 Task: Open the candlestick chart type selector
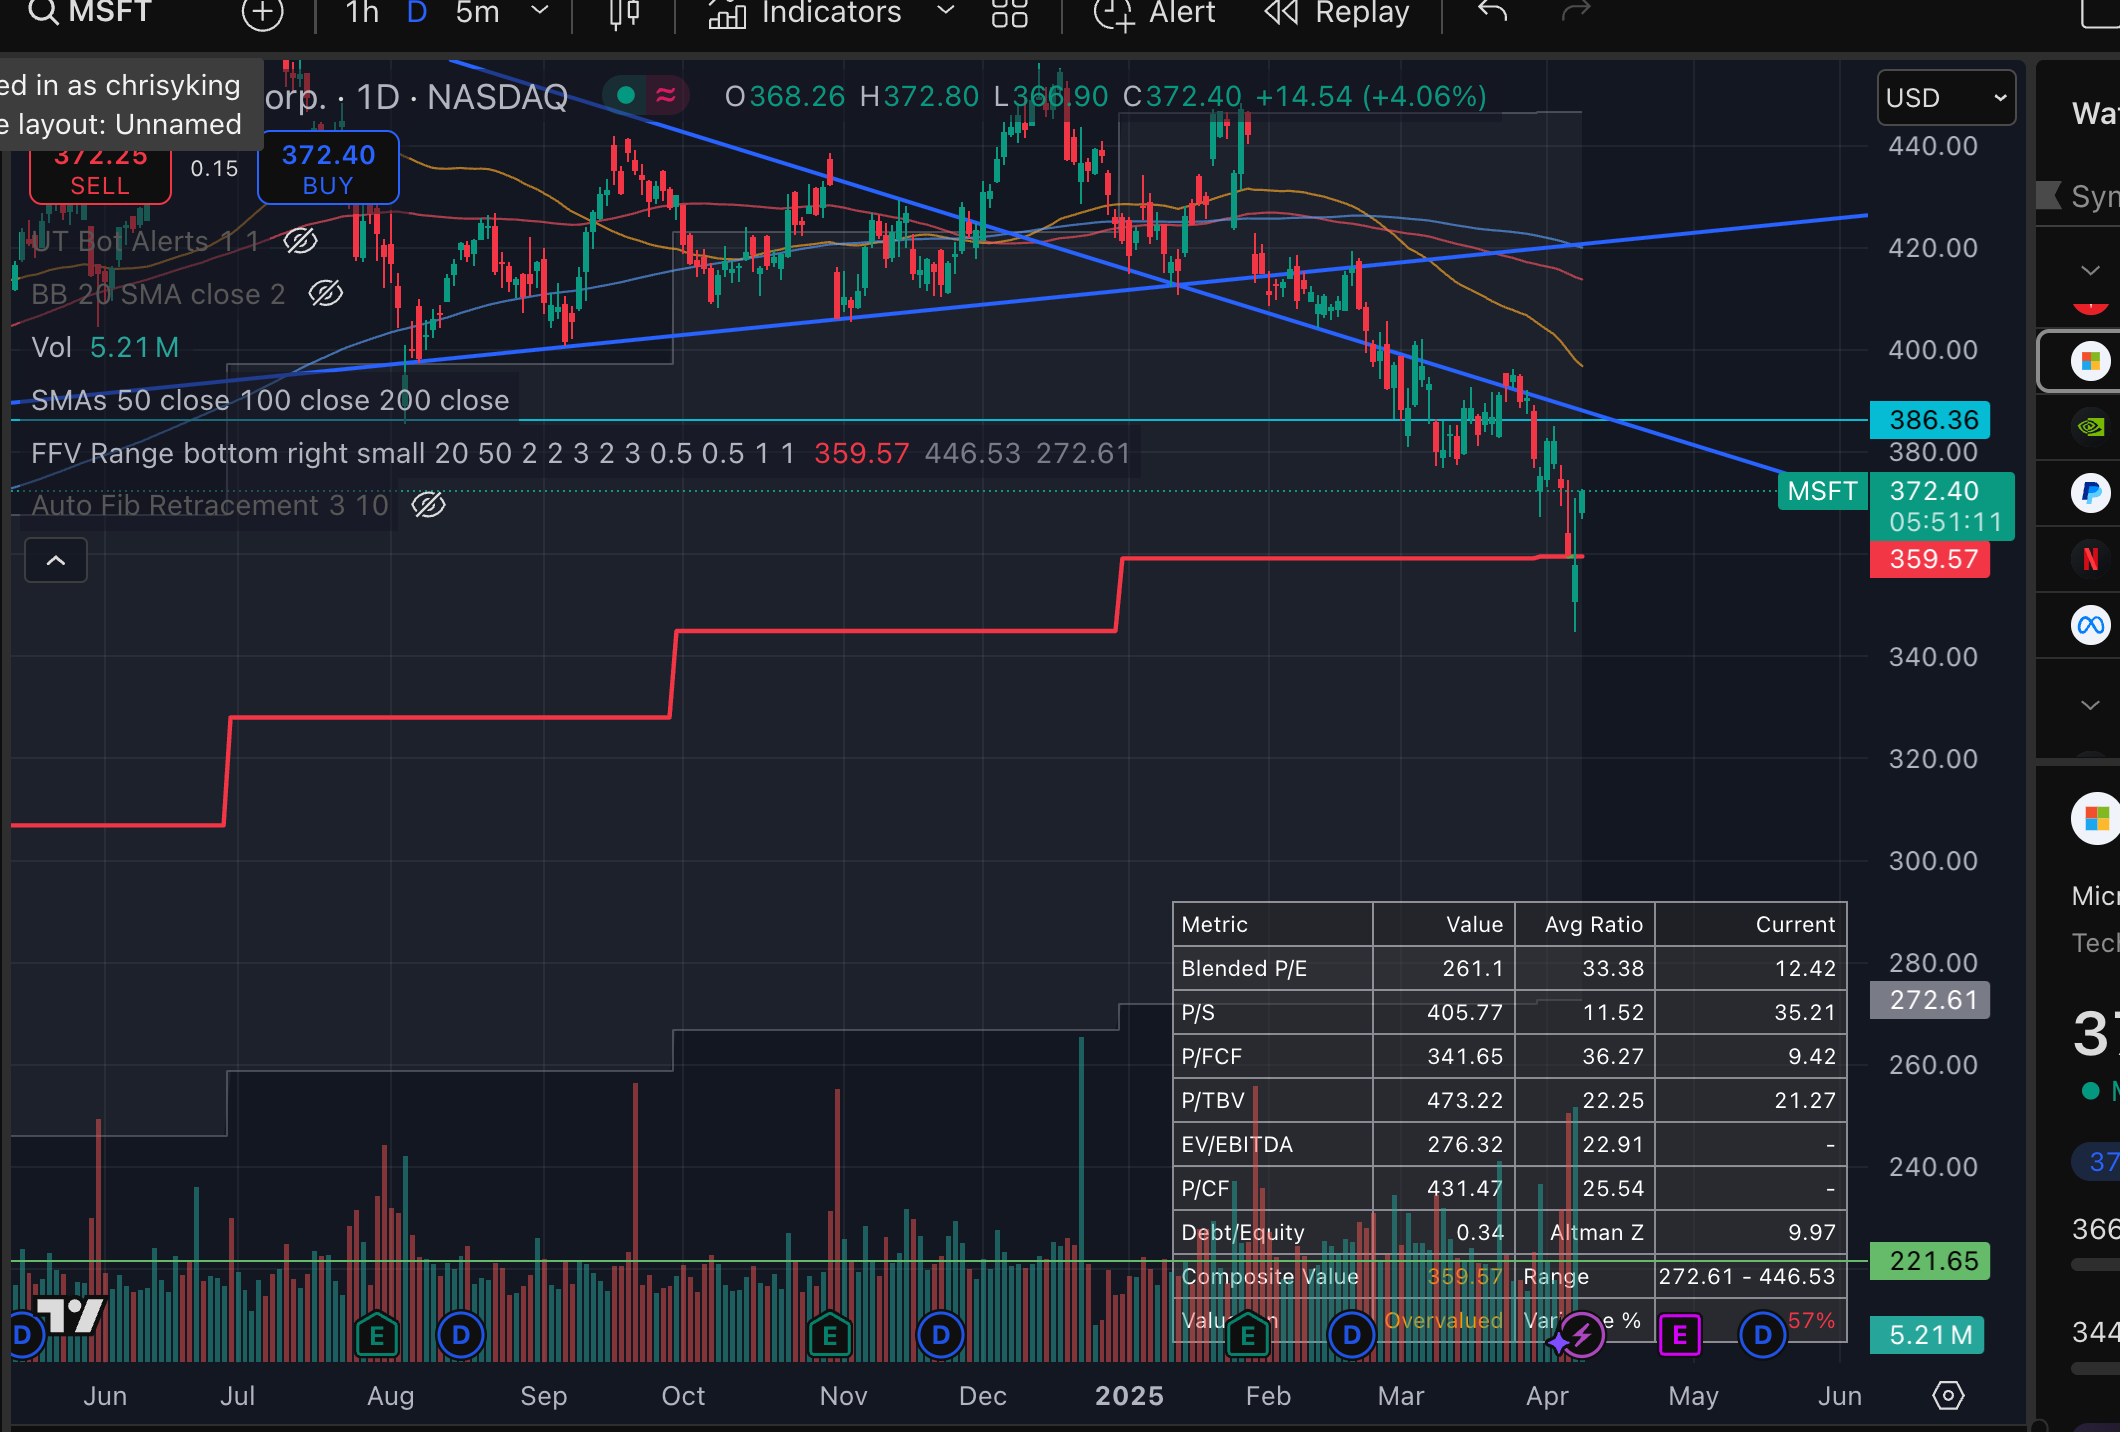[x=624, y=13]
